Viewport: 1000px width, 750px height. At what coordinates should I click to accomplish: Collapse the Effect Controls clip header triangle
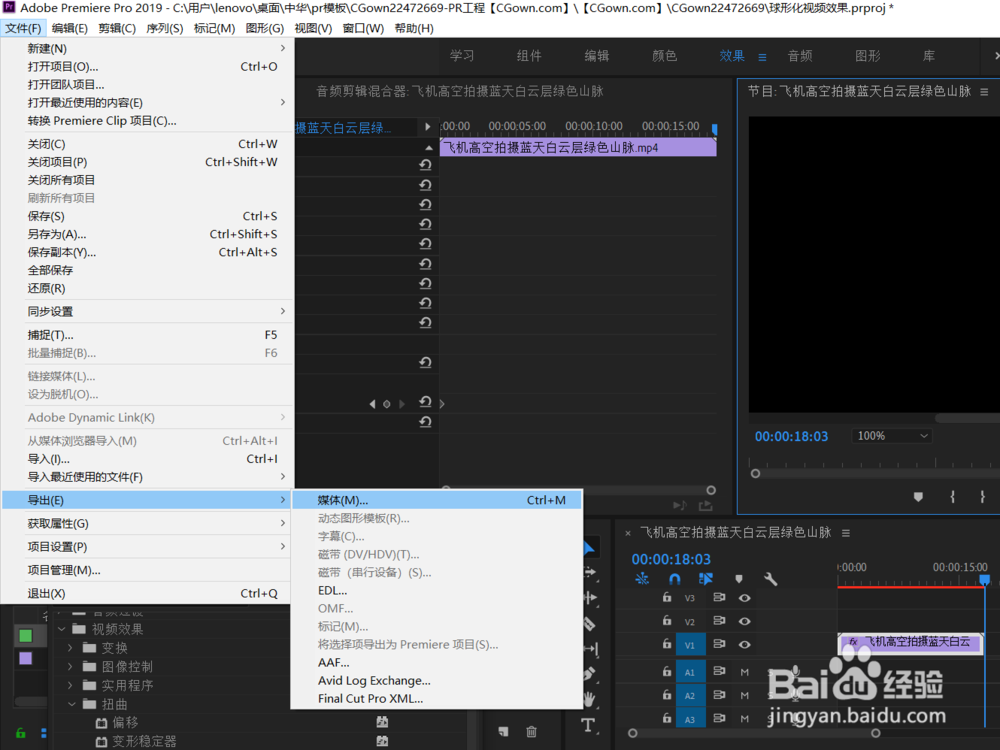click(429, 148)
